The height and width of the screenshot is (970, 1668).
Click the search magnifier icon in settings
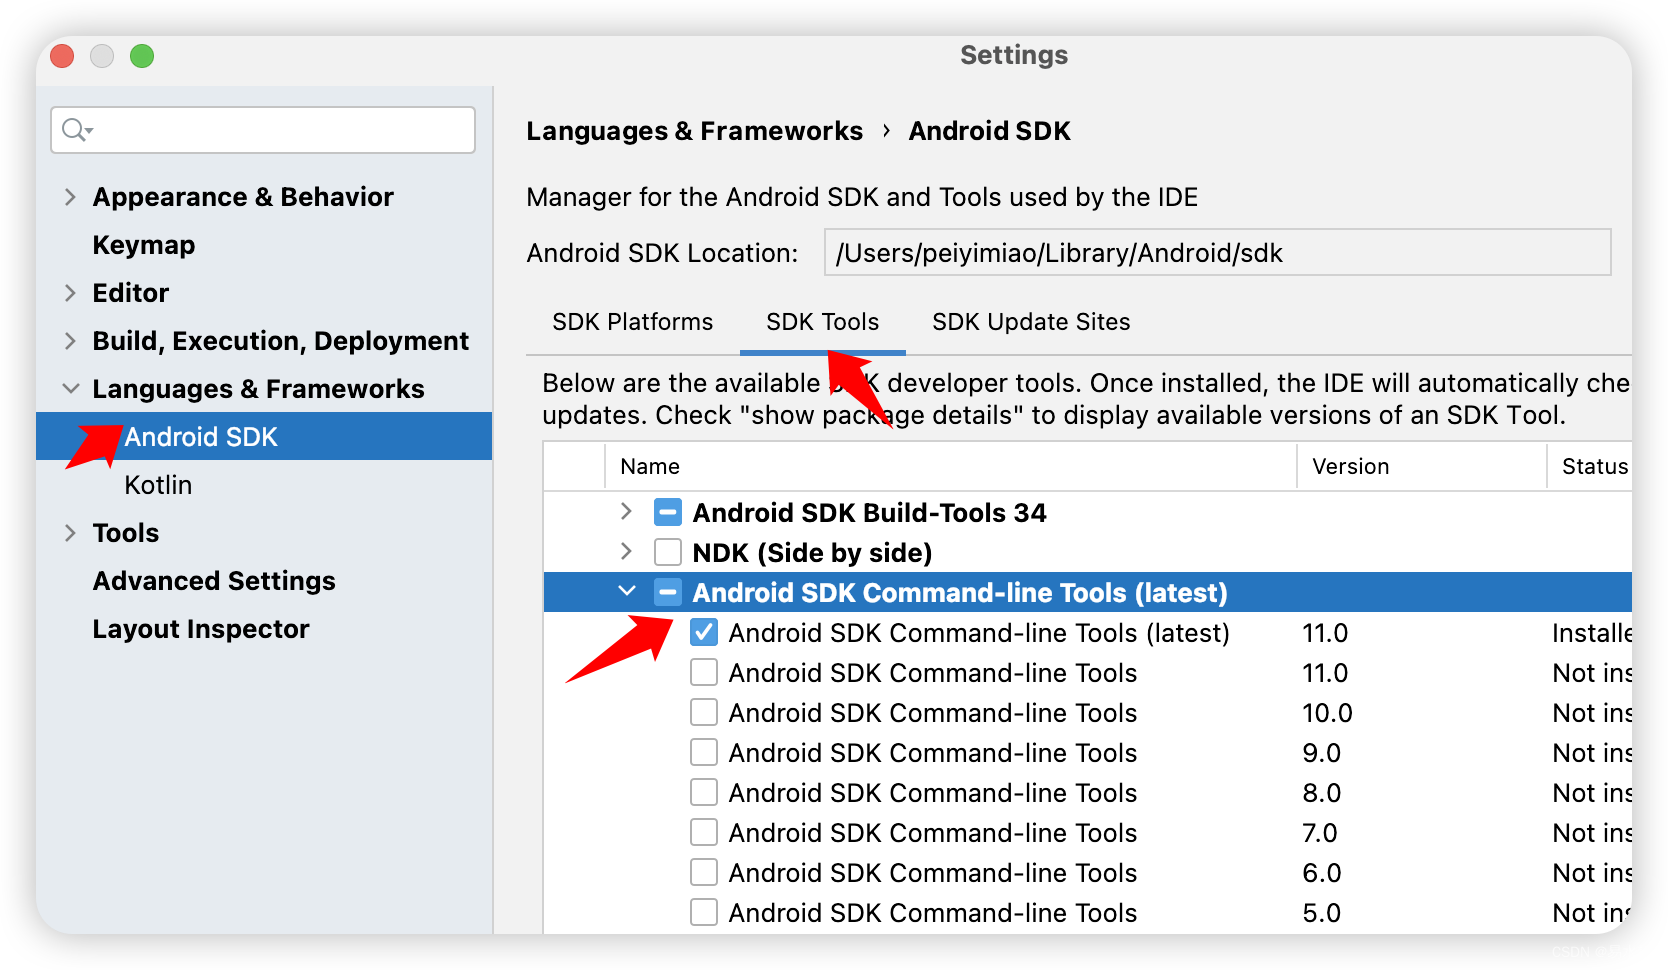coord(76,130)
